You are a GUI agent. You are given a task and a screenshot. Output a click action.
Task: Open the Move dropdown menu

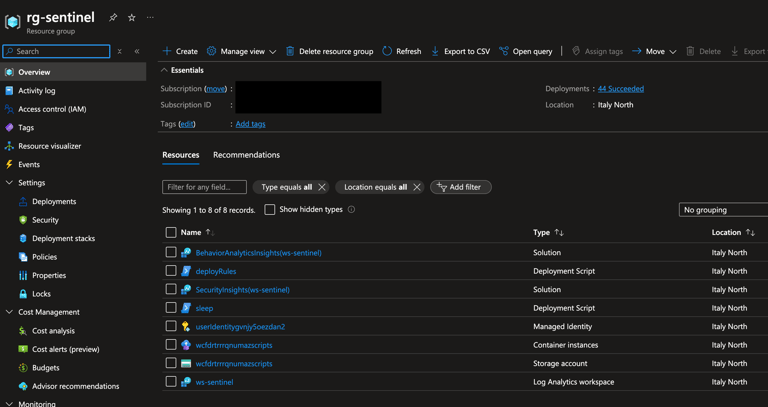point(654,51)
